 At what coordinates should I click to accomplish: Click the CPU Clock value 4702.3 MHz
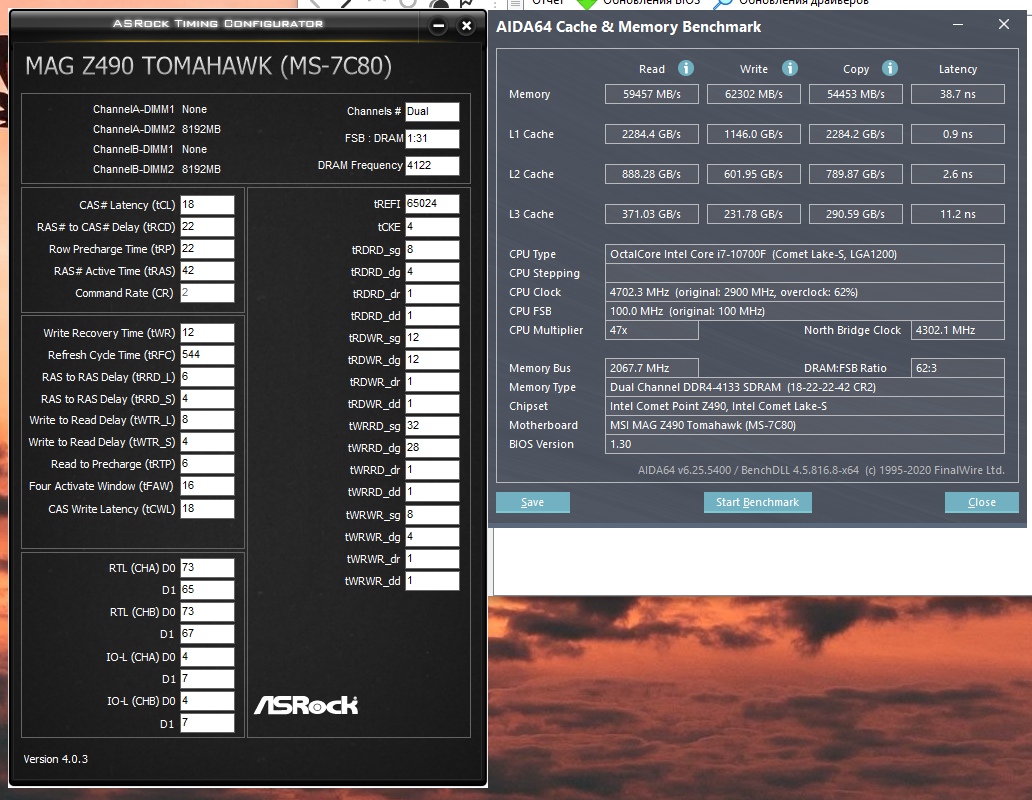coord(804,292)
